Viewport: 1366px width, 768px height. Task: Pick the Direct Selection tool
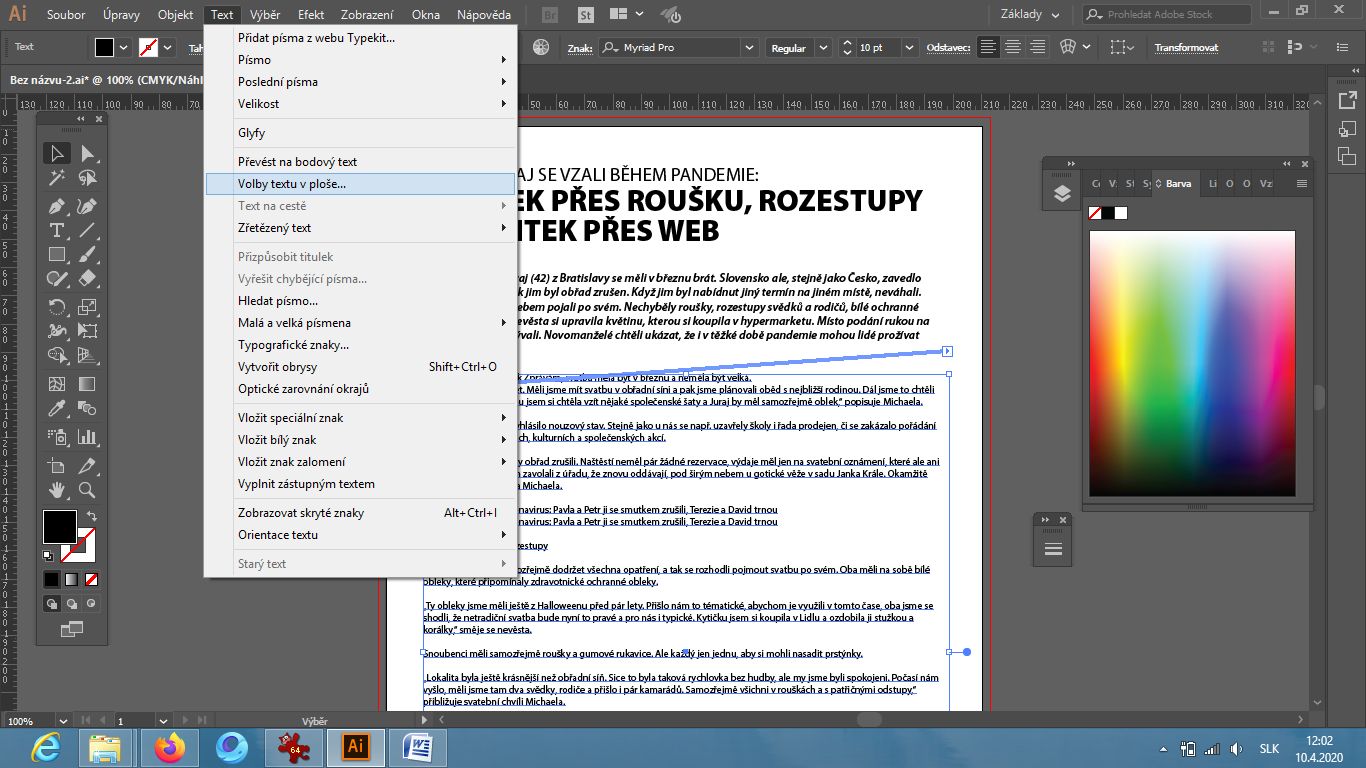click(x=88, y=153)
